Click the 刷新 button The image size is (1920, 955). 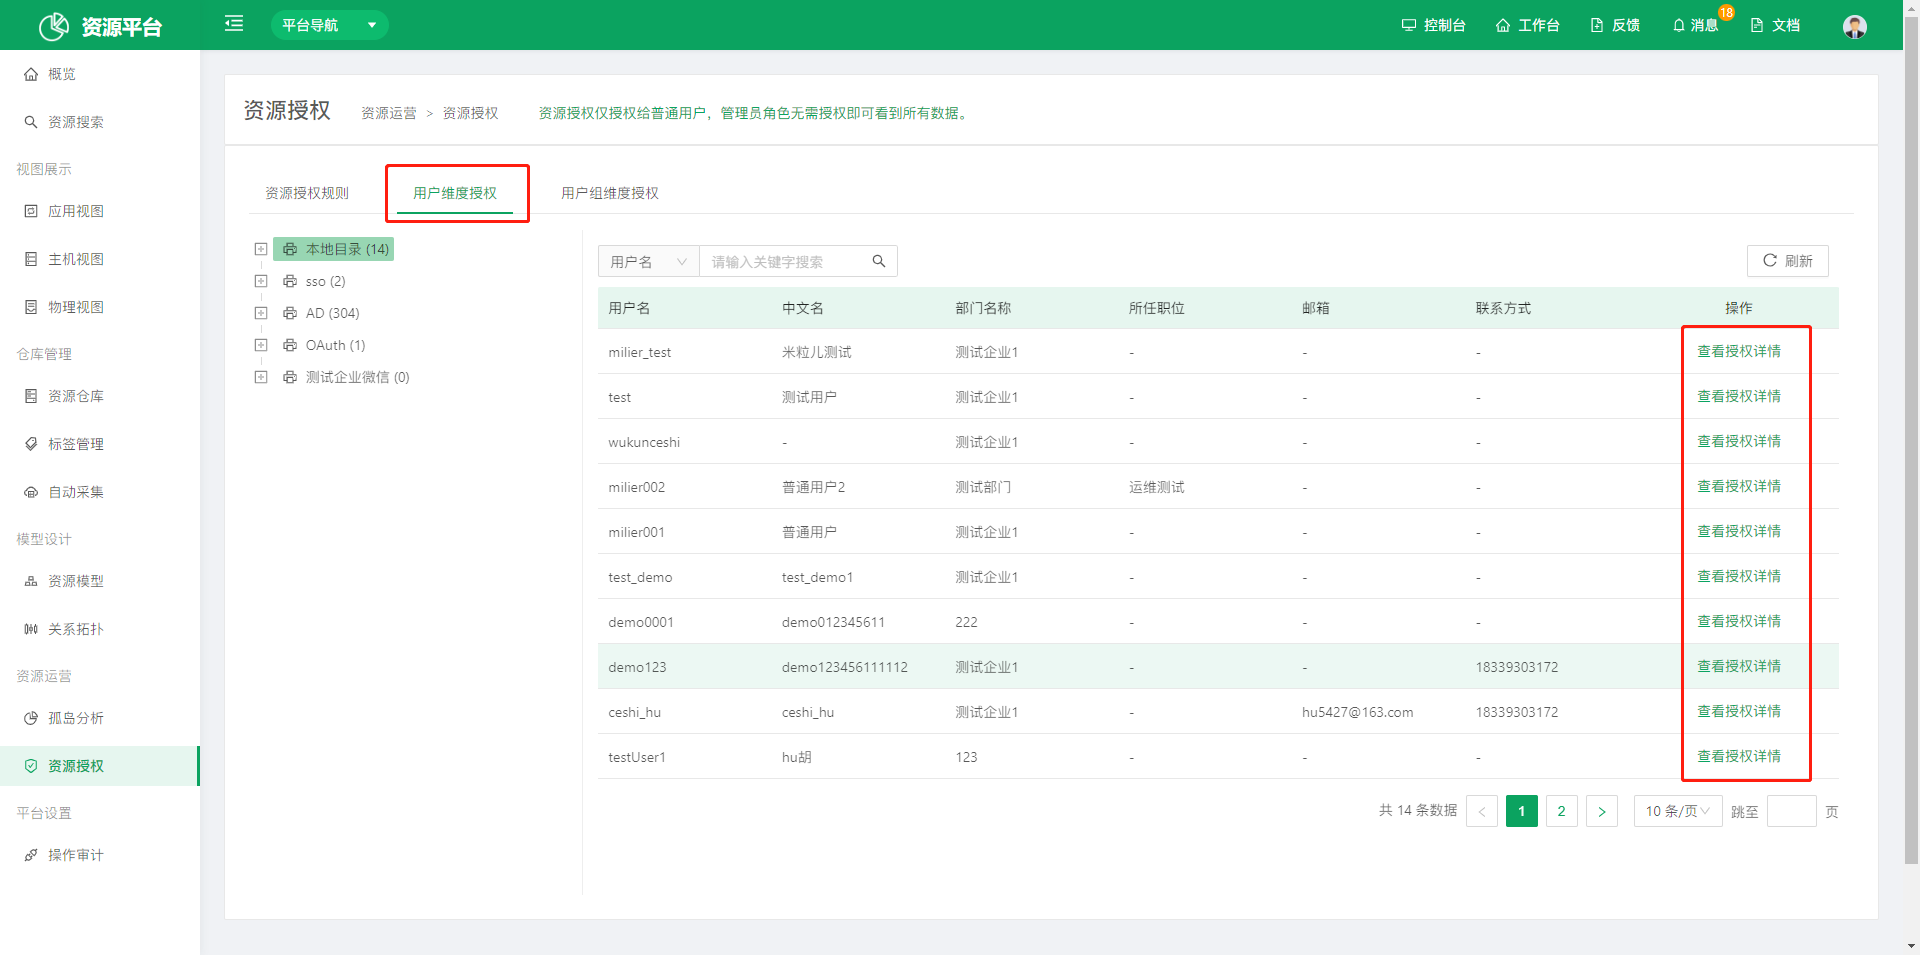[1788, 261]
